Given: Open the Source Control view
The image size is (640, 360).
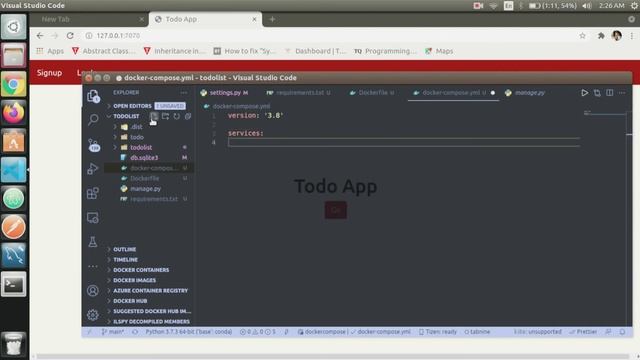Looking at the screenshot, I should coord(93,145).
